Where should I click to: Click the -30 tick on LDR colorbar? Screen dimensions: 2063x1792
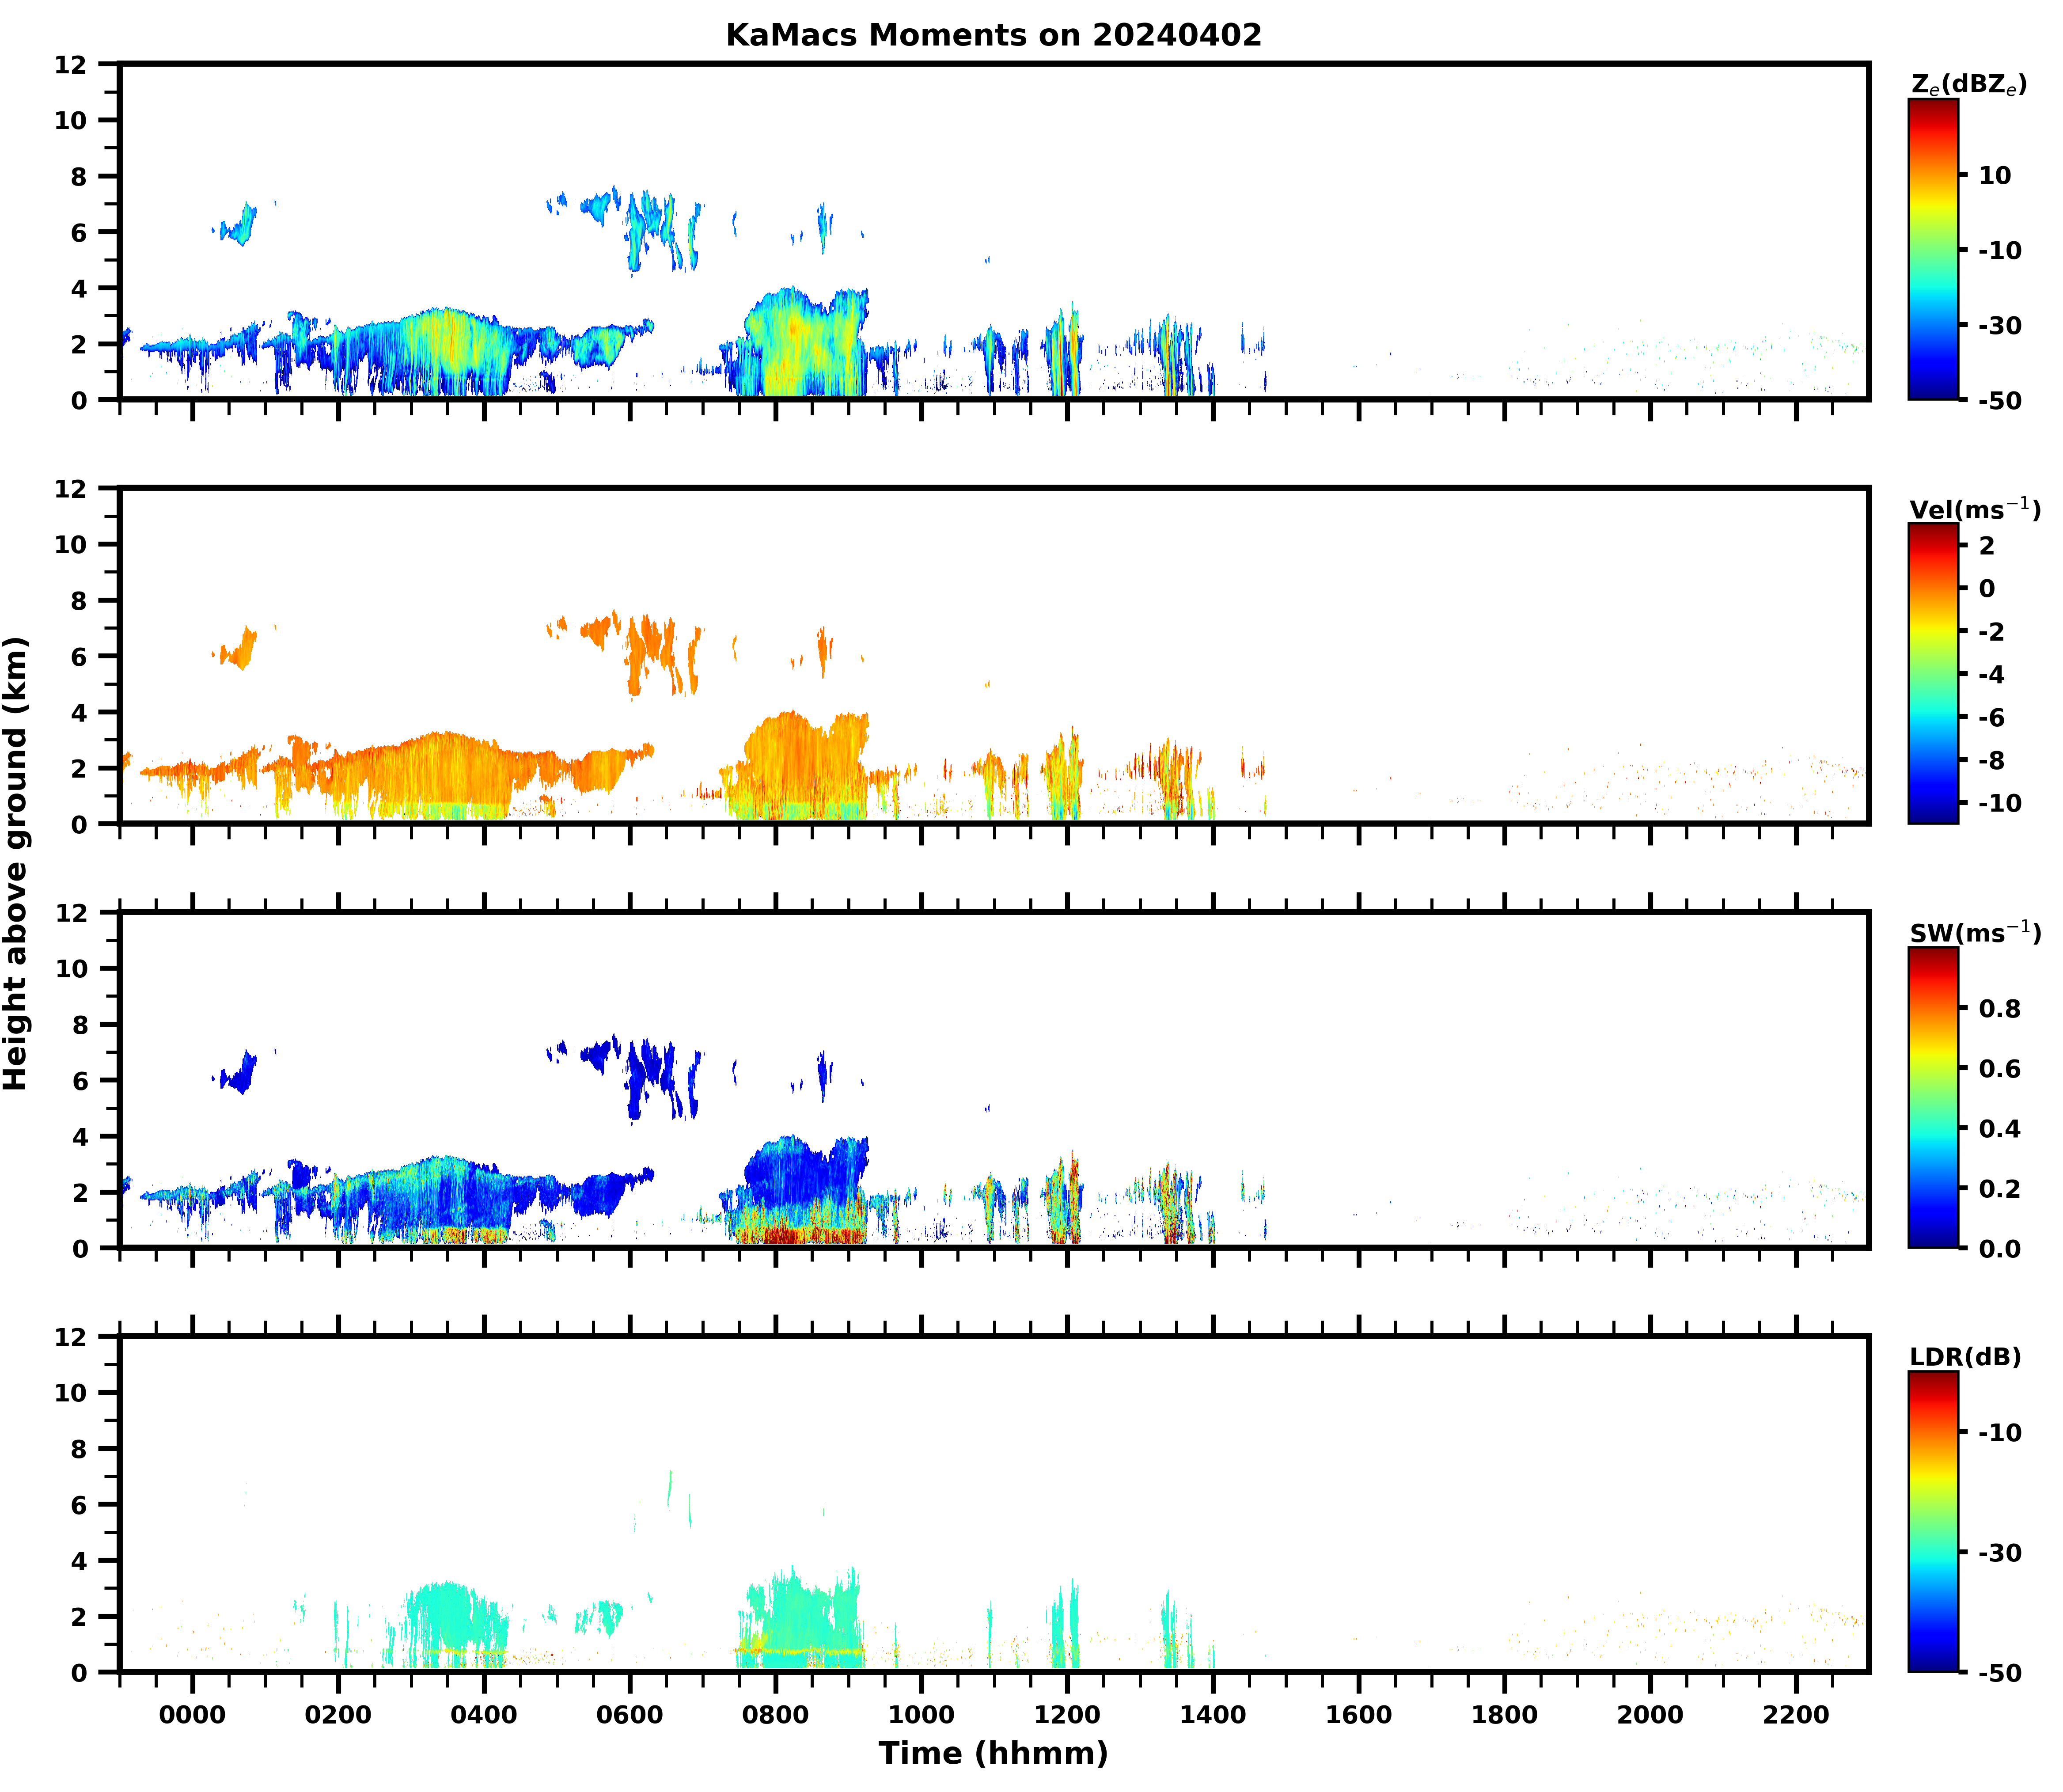[x=1999, y=1552]
